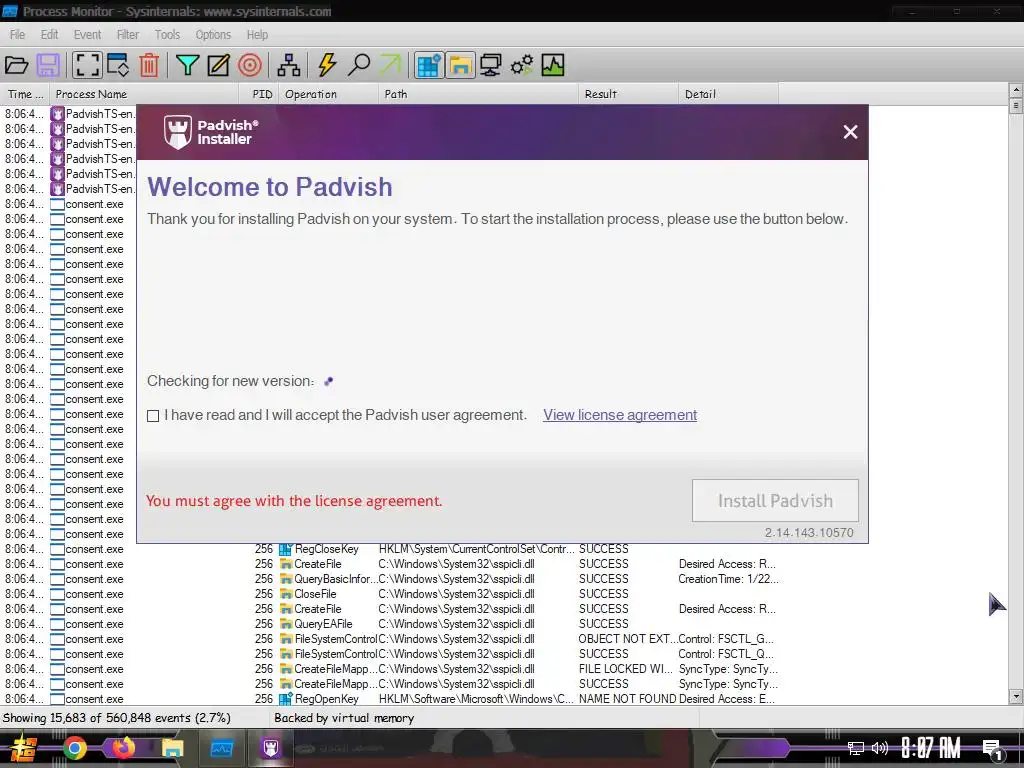
Task: Click the Showing 15,683 events status text
Action: click(x=117, y=718)
